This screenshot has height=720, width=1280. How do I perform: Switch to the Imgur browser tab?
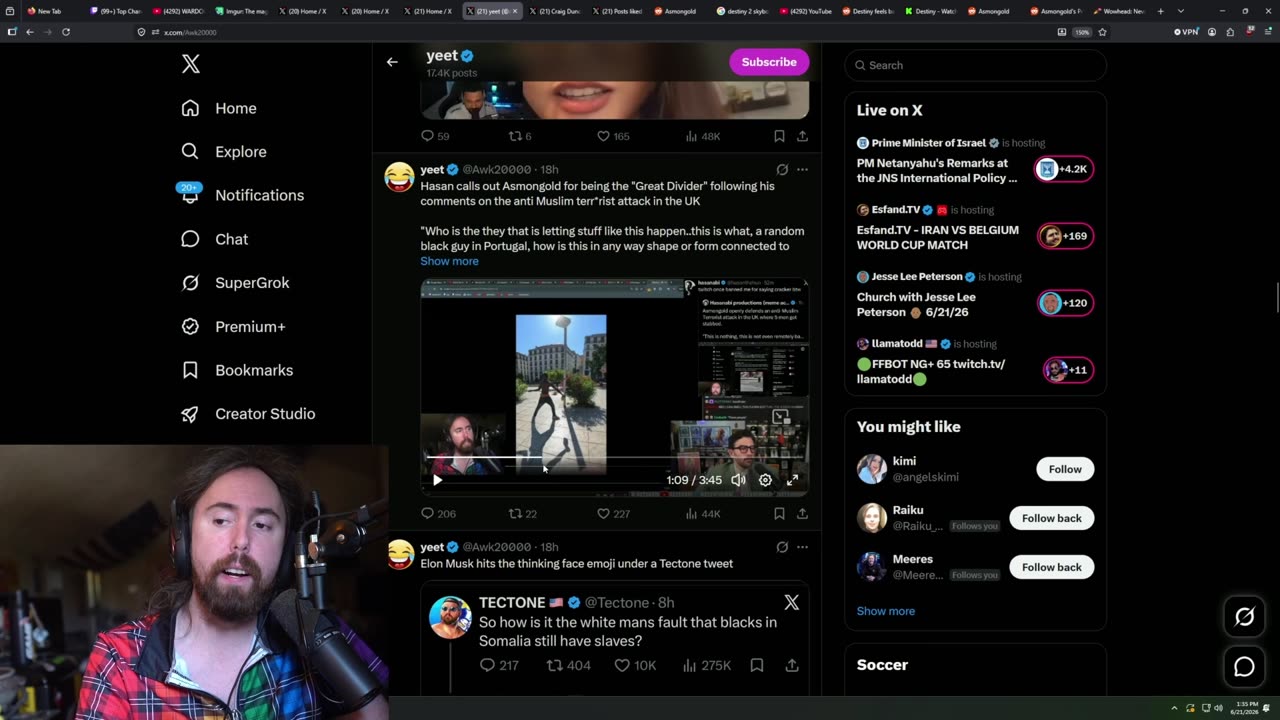click(244, 11)
